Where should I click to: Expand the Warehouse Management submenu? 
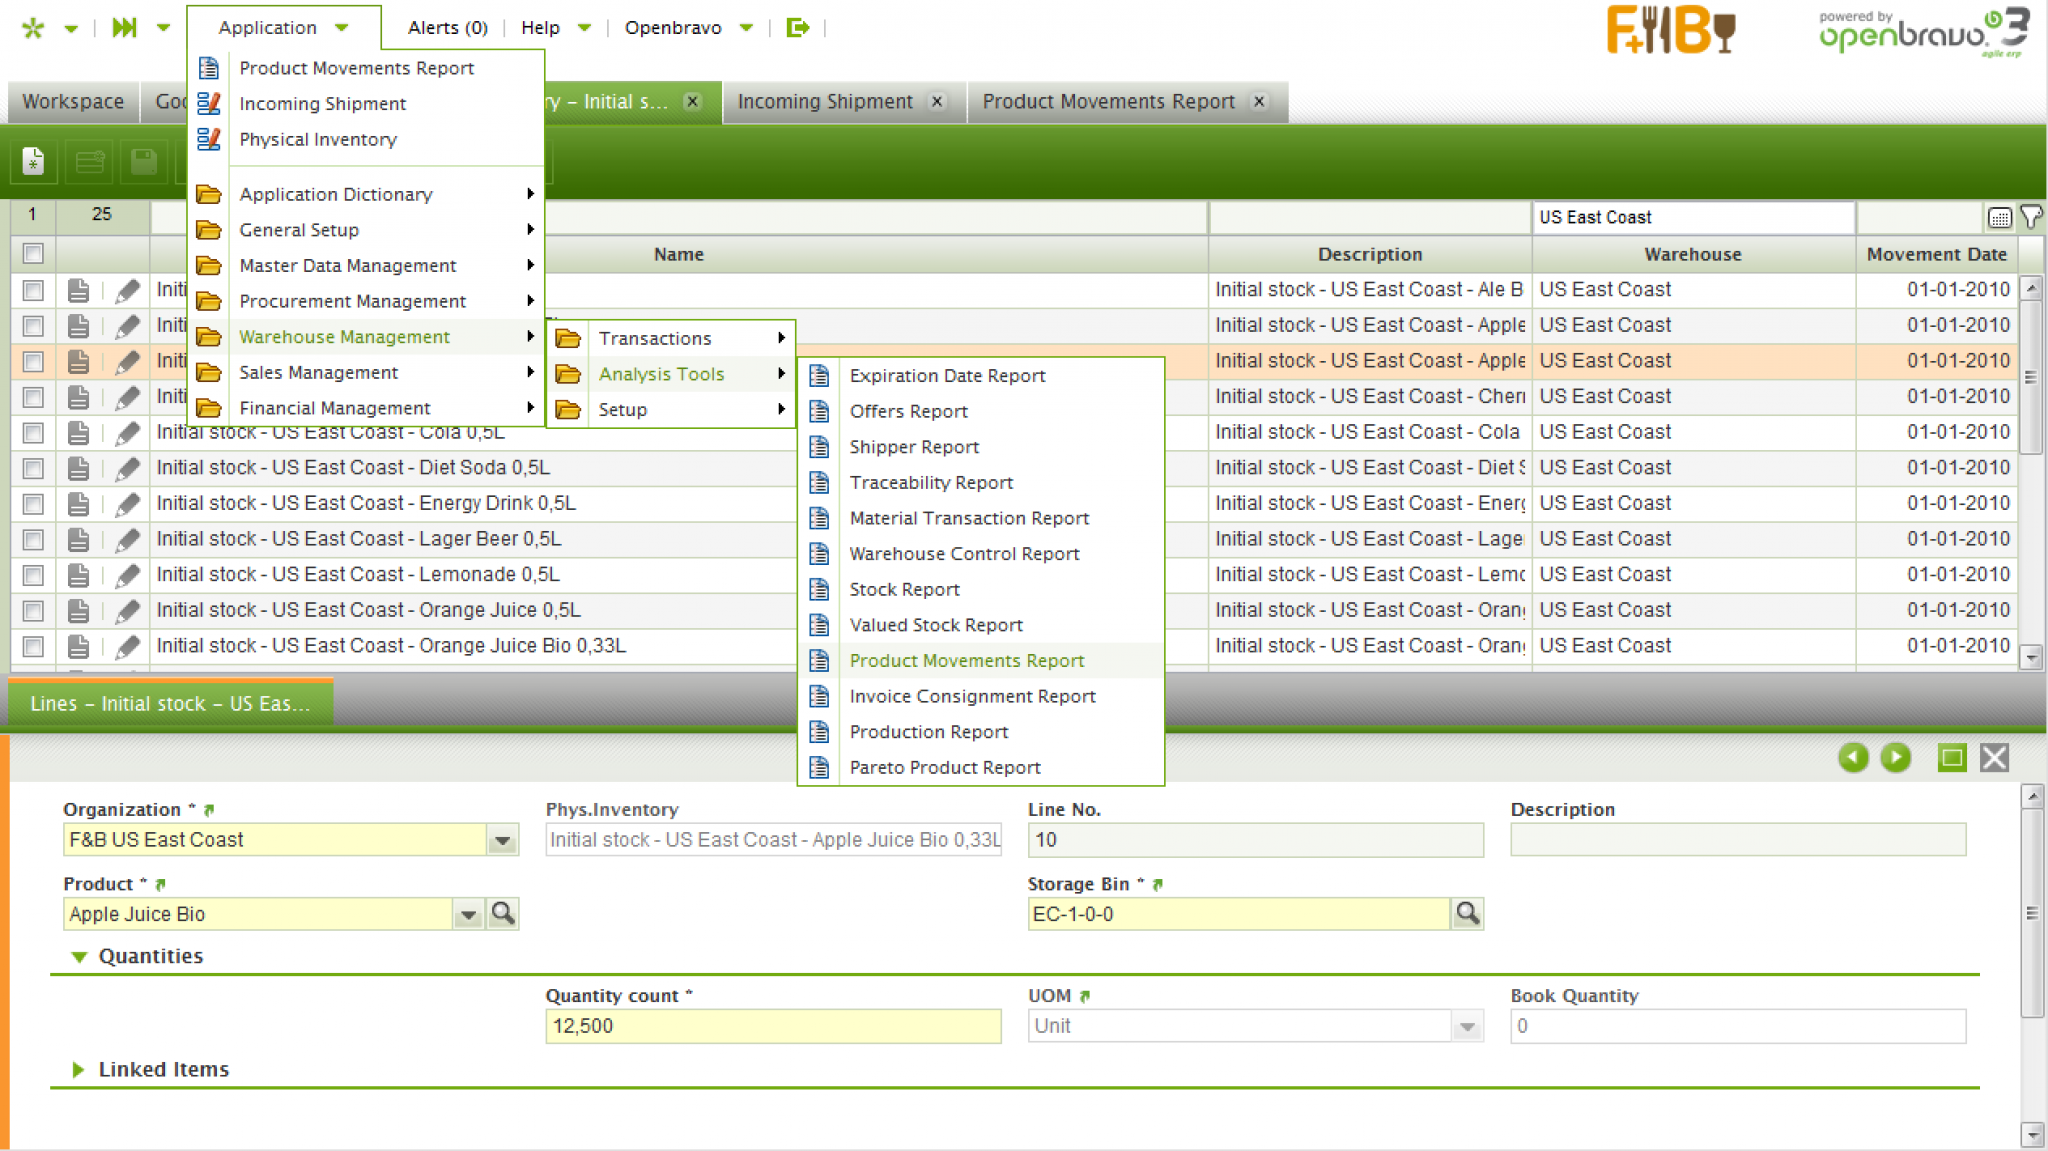344,337
